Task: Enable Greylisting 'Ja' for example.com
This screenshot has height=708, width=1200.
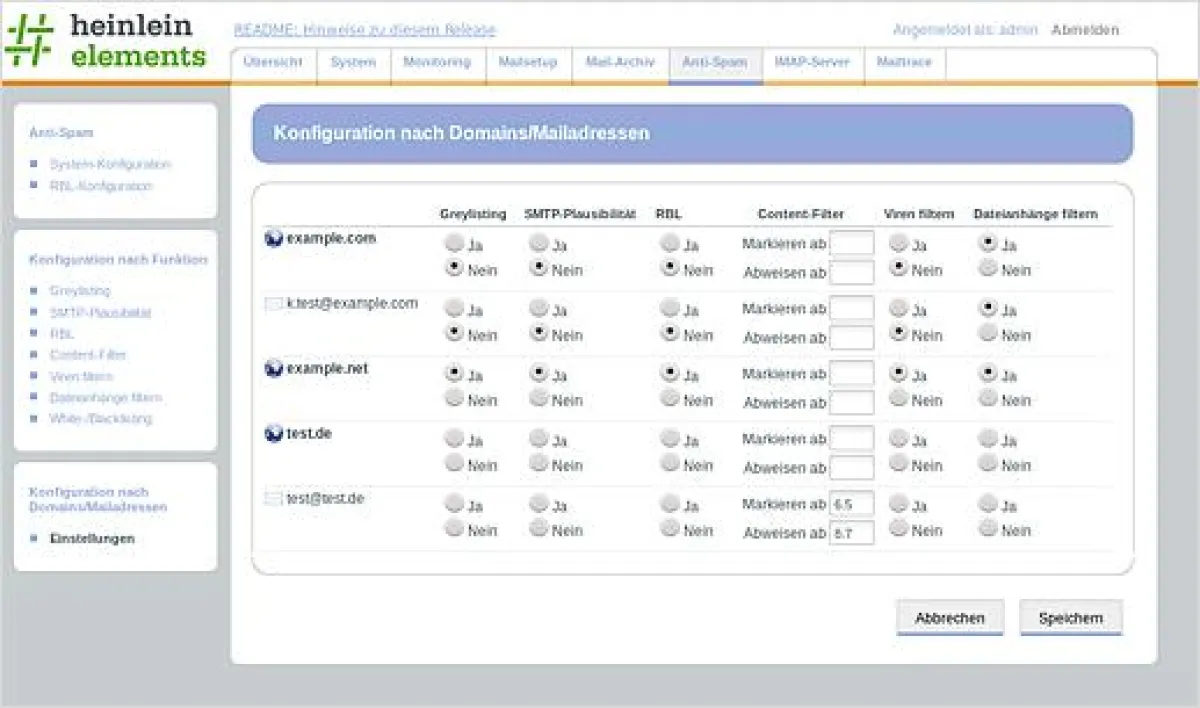Action: (x=455, y=243)
